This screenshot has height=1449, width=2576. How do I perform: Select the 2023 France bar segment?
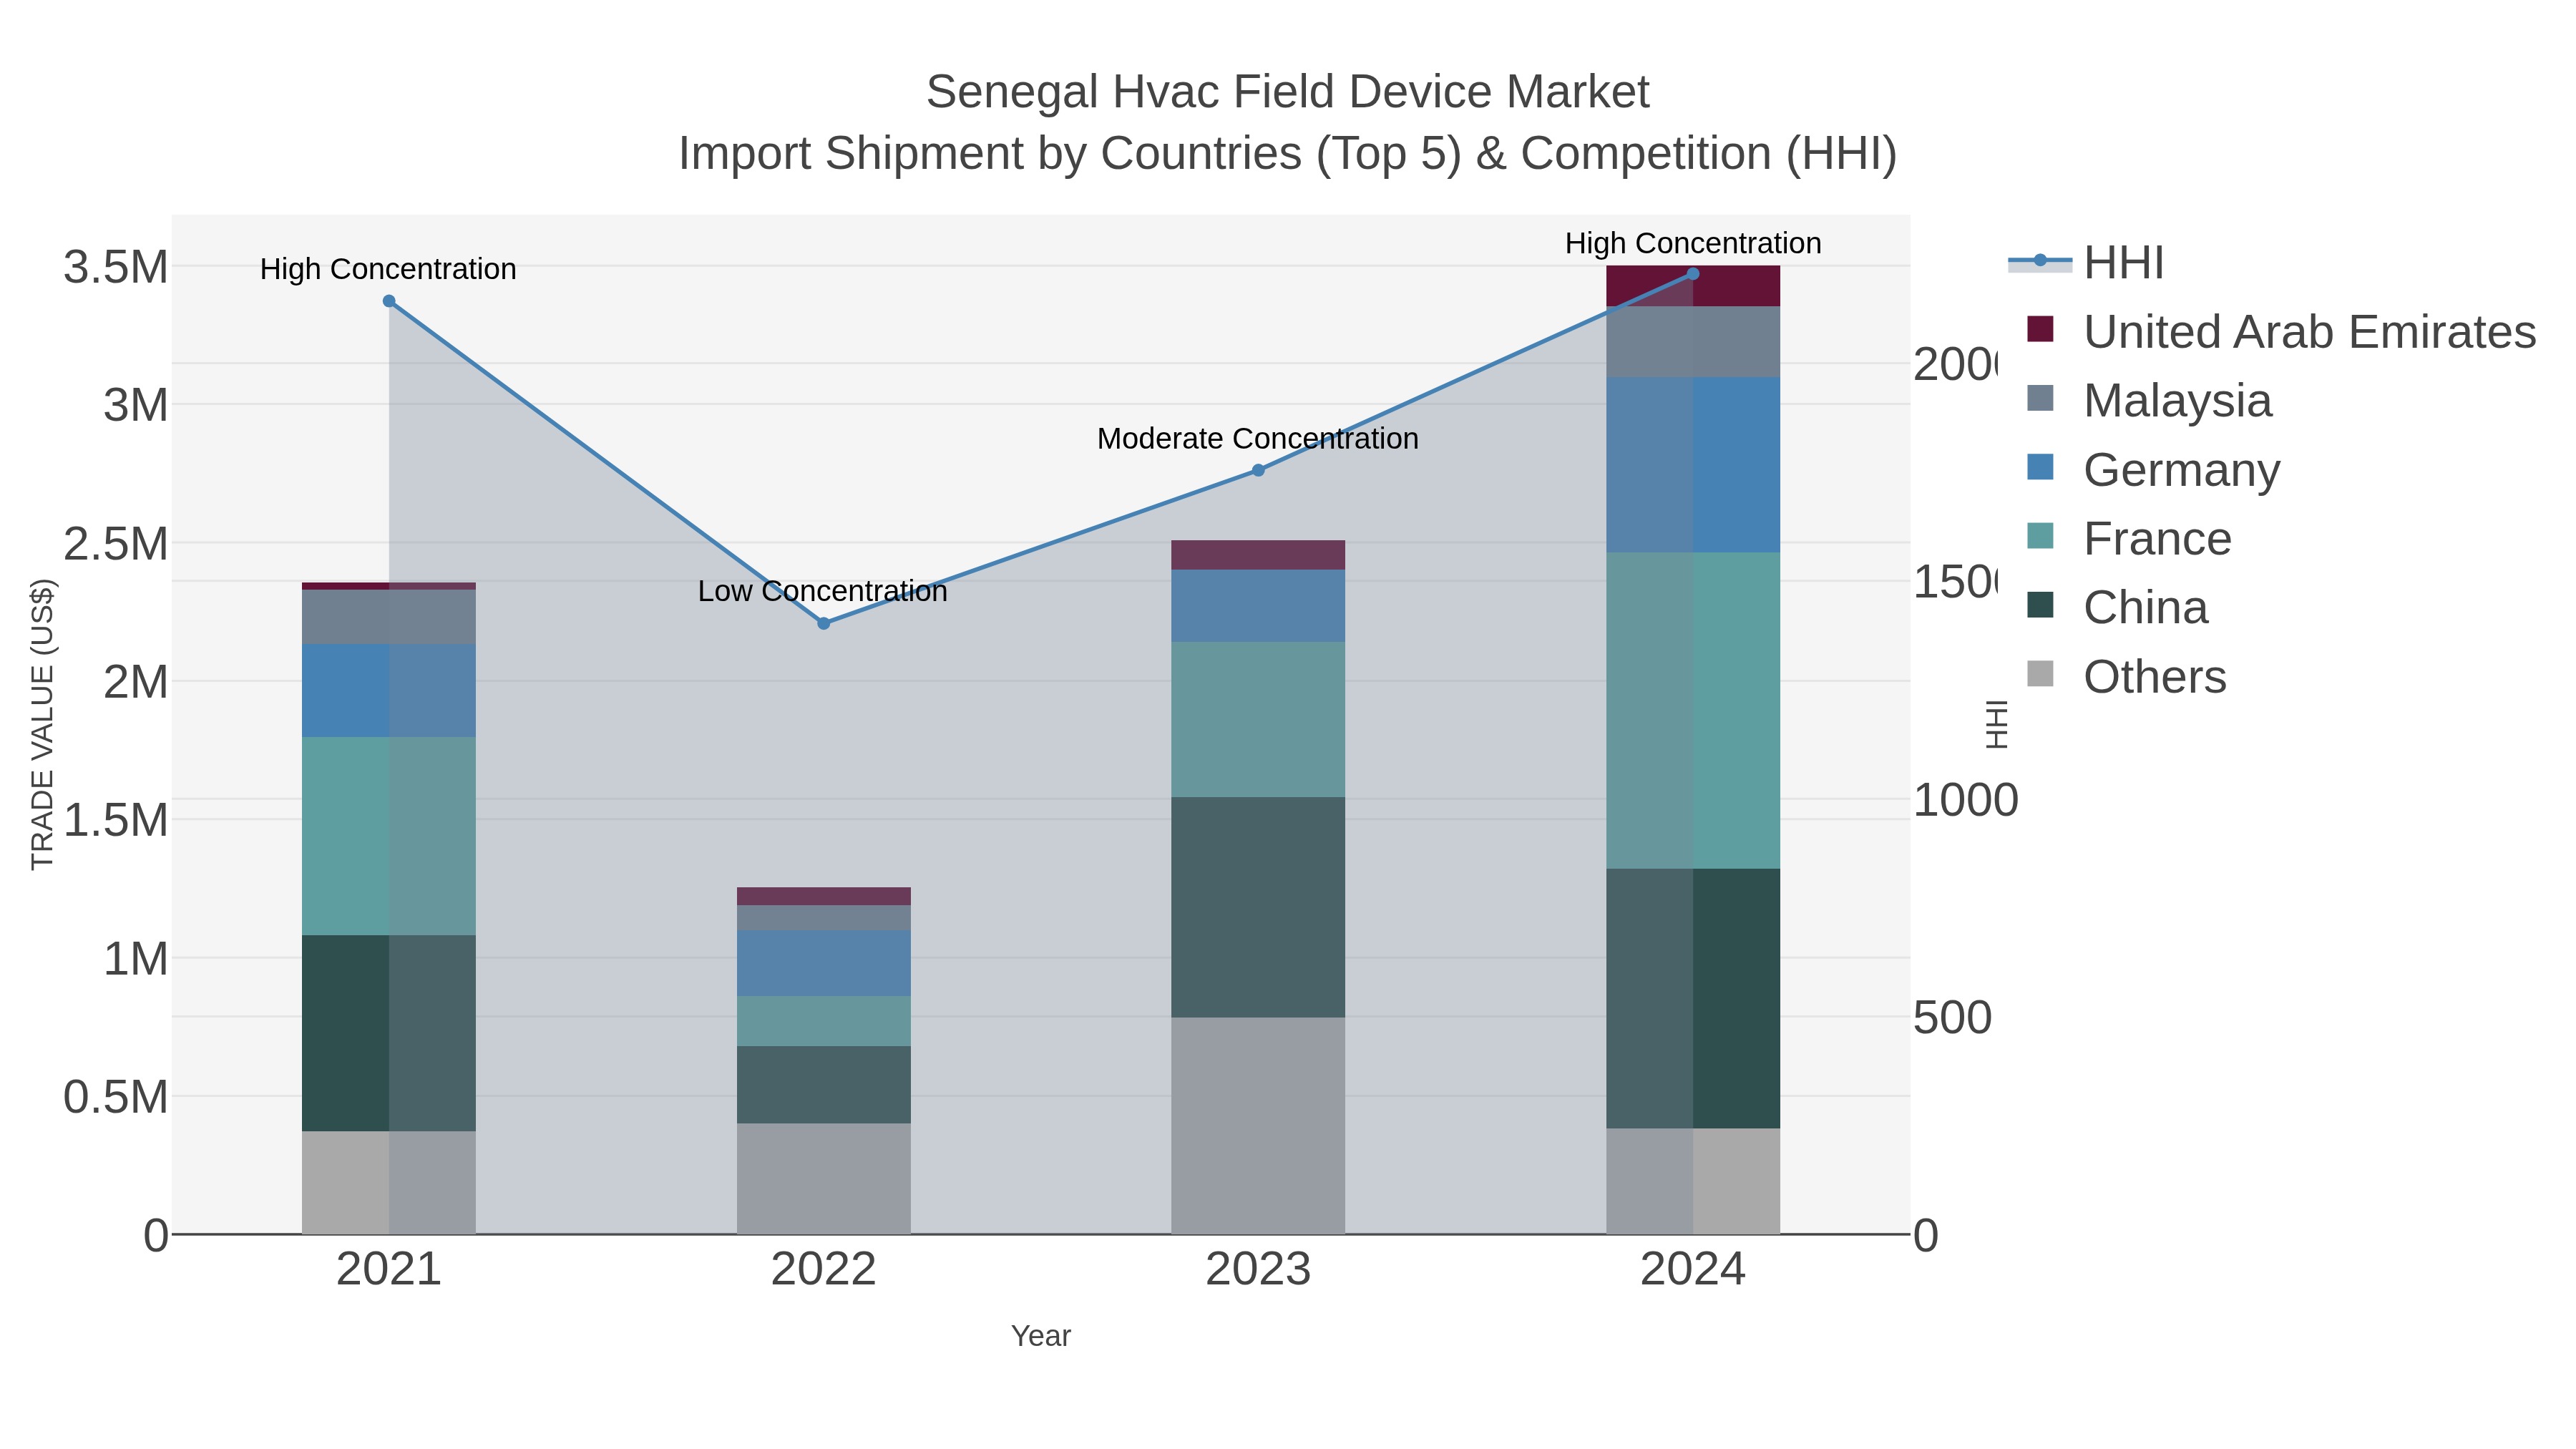click(1258, 719)
